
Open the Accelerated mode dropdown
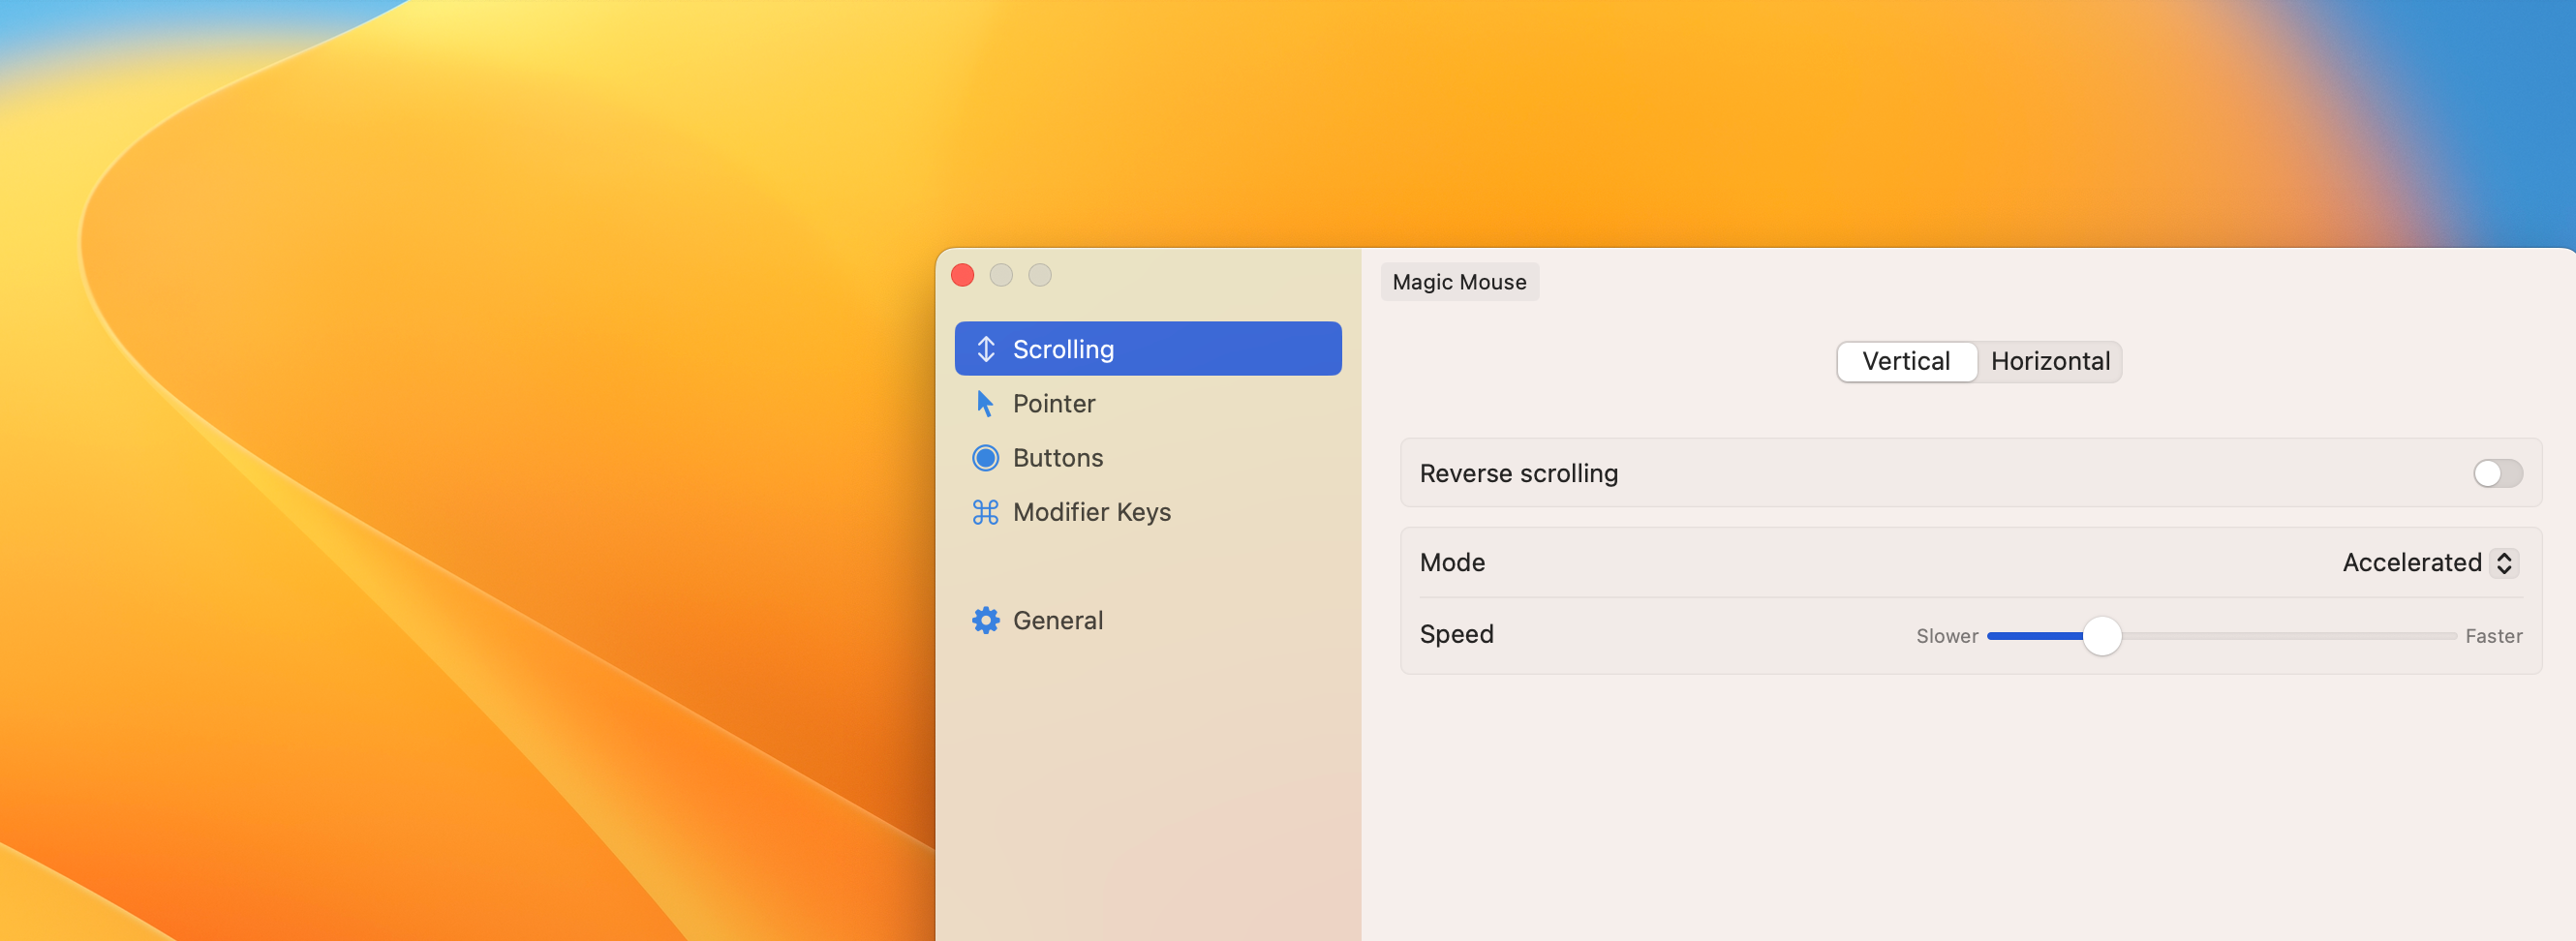2429,562
